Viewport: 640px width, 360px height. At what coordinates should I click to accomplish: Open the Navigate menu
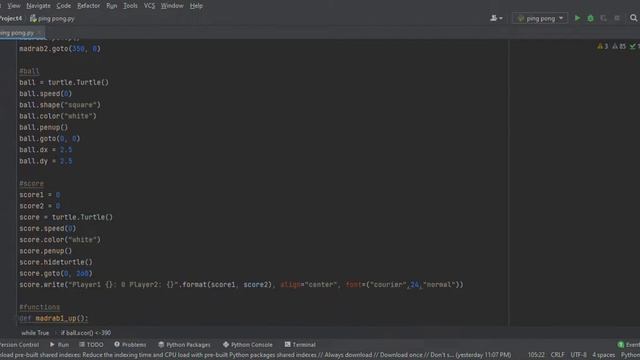click(x=38, y=6)
